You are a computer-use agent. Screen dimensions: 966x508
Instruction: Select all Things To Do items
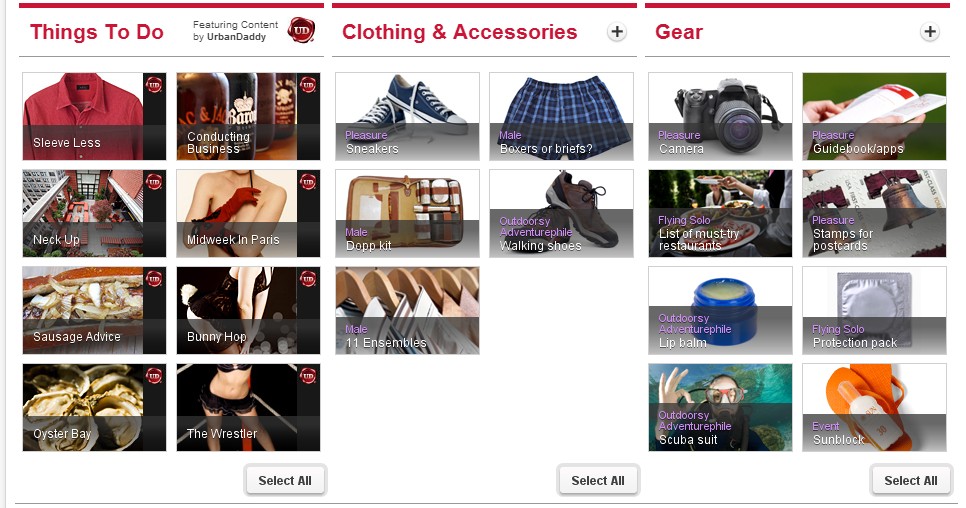pos(285,480)
